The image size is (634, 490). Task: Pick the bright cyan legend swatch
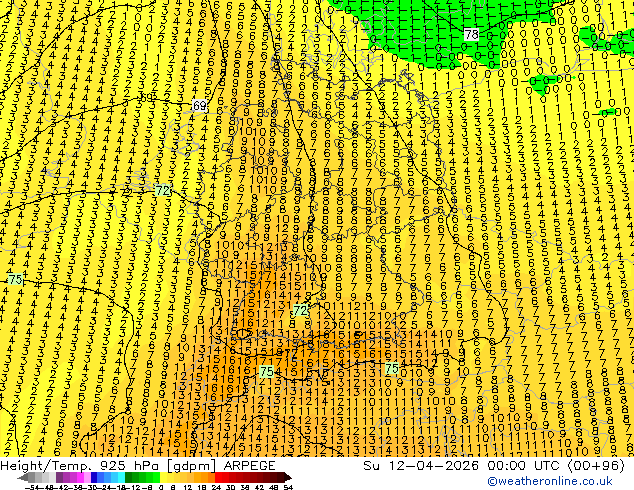click(121, 477)
